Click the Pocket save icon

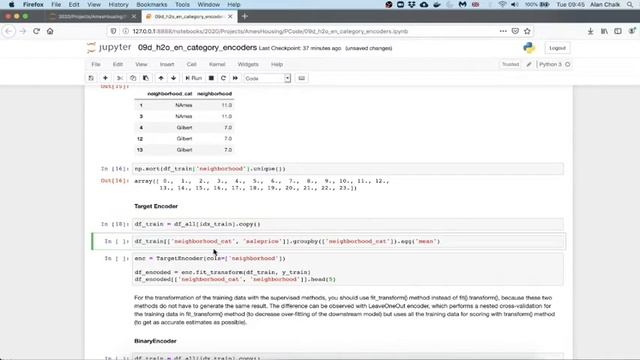pyautogui.click(x=515, y=31)
